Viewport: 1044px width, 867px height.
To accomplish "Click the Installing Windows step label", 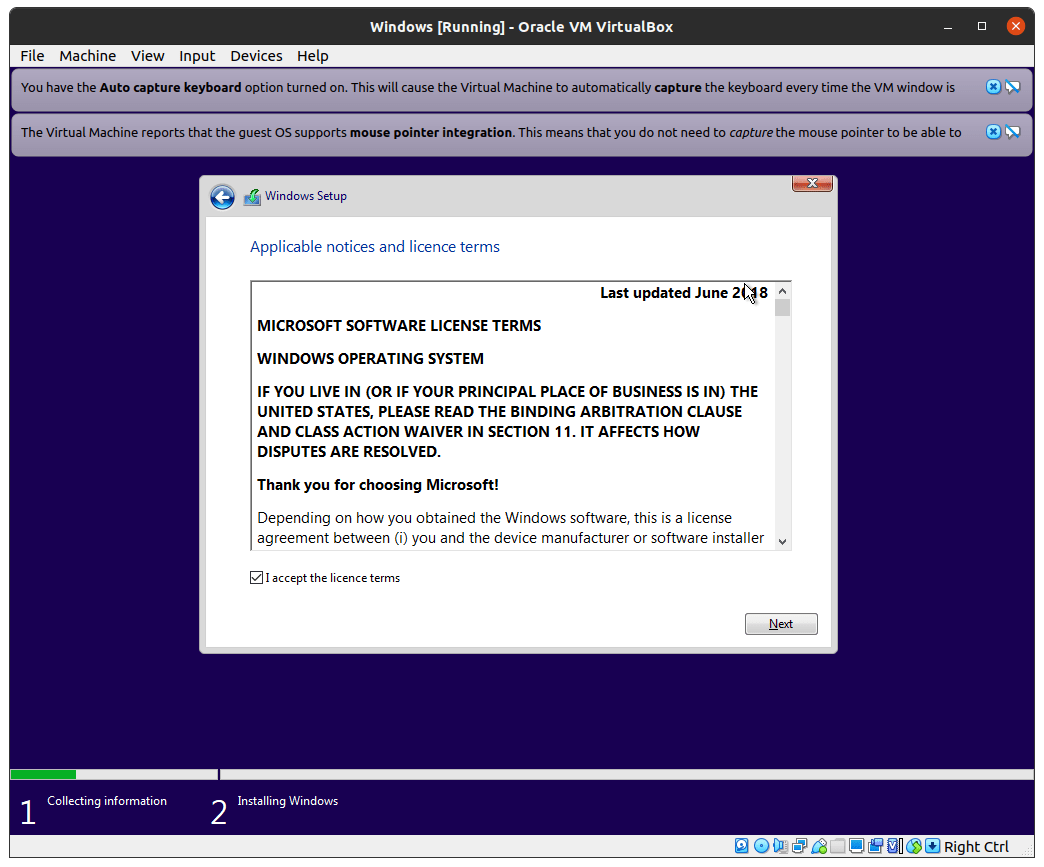I will (x=288, y=801).
